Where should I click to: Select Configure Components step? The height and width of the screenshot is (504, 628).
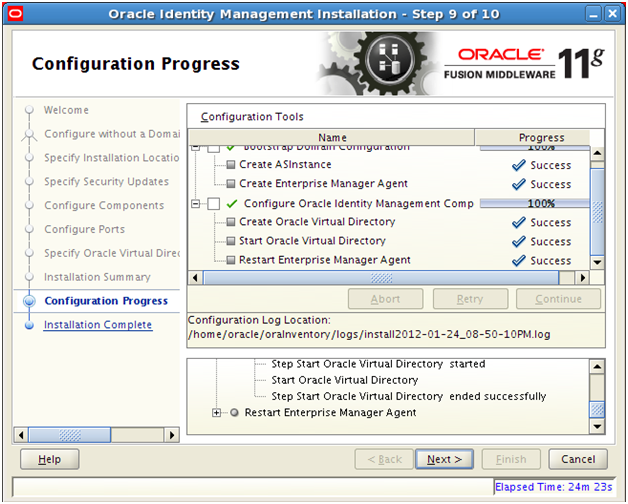click(x=104, y=206)
